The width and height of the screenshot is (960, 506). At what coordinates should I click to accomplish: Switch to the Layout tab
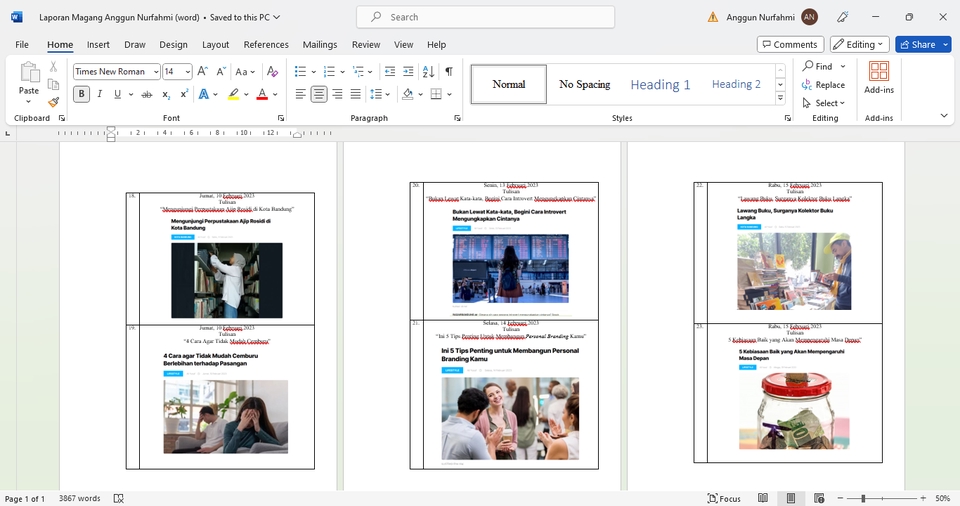[216, 45]
